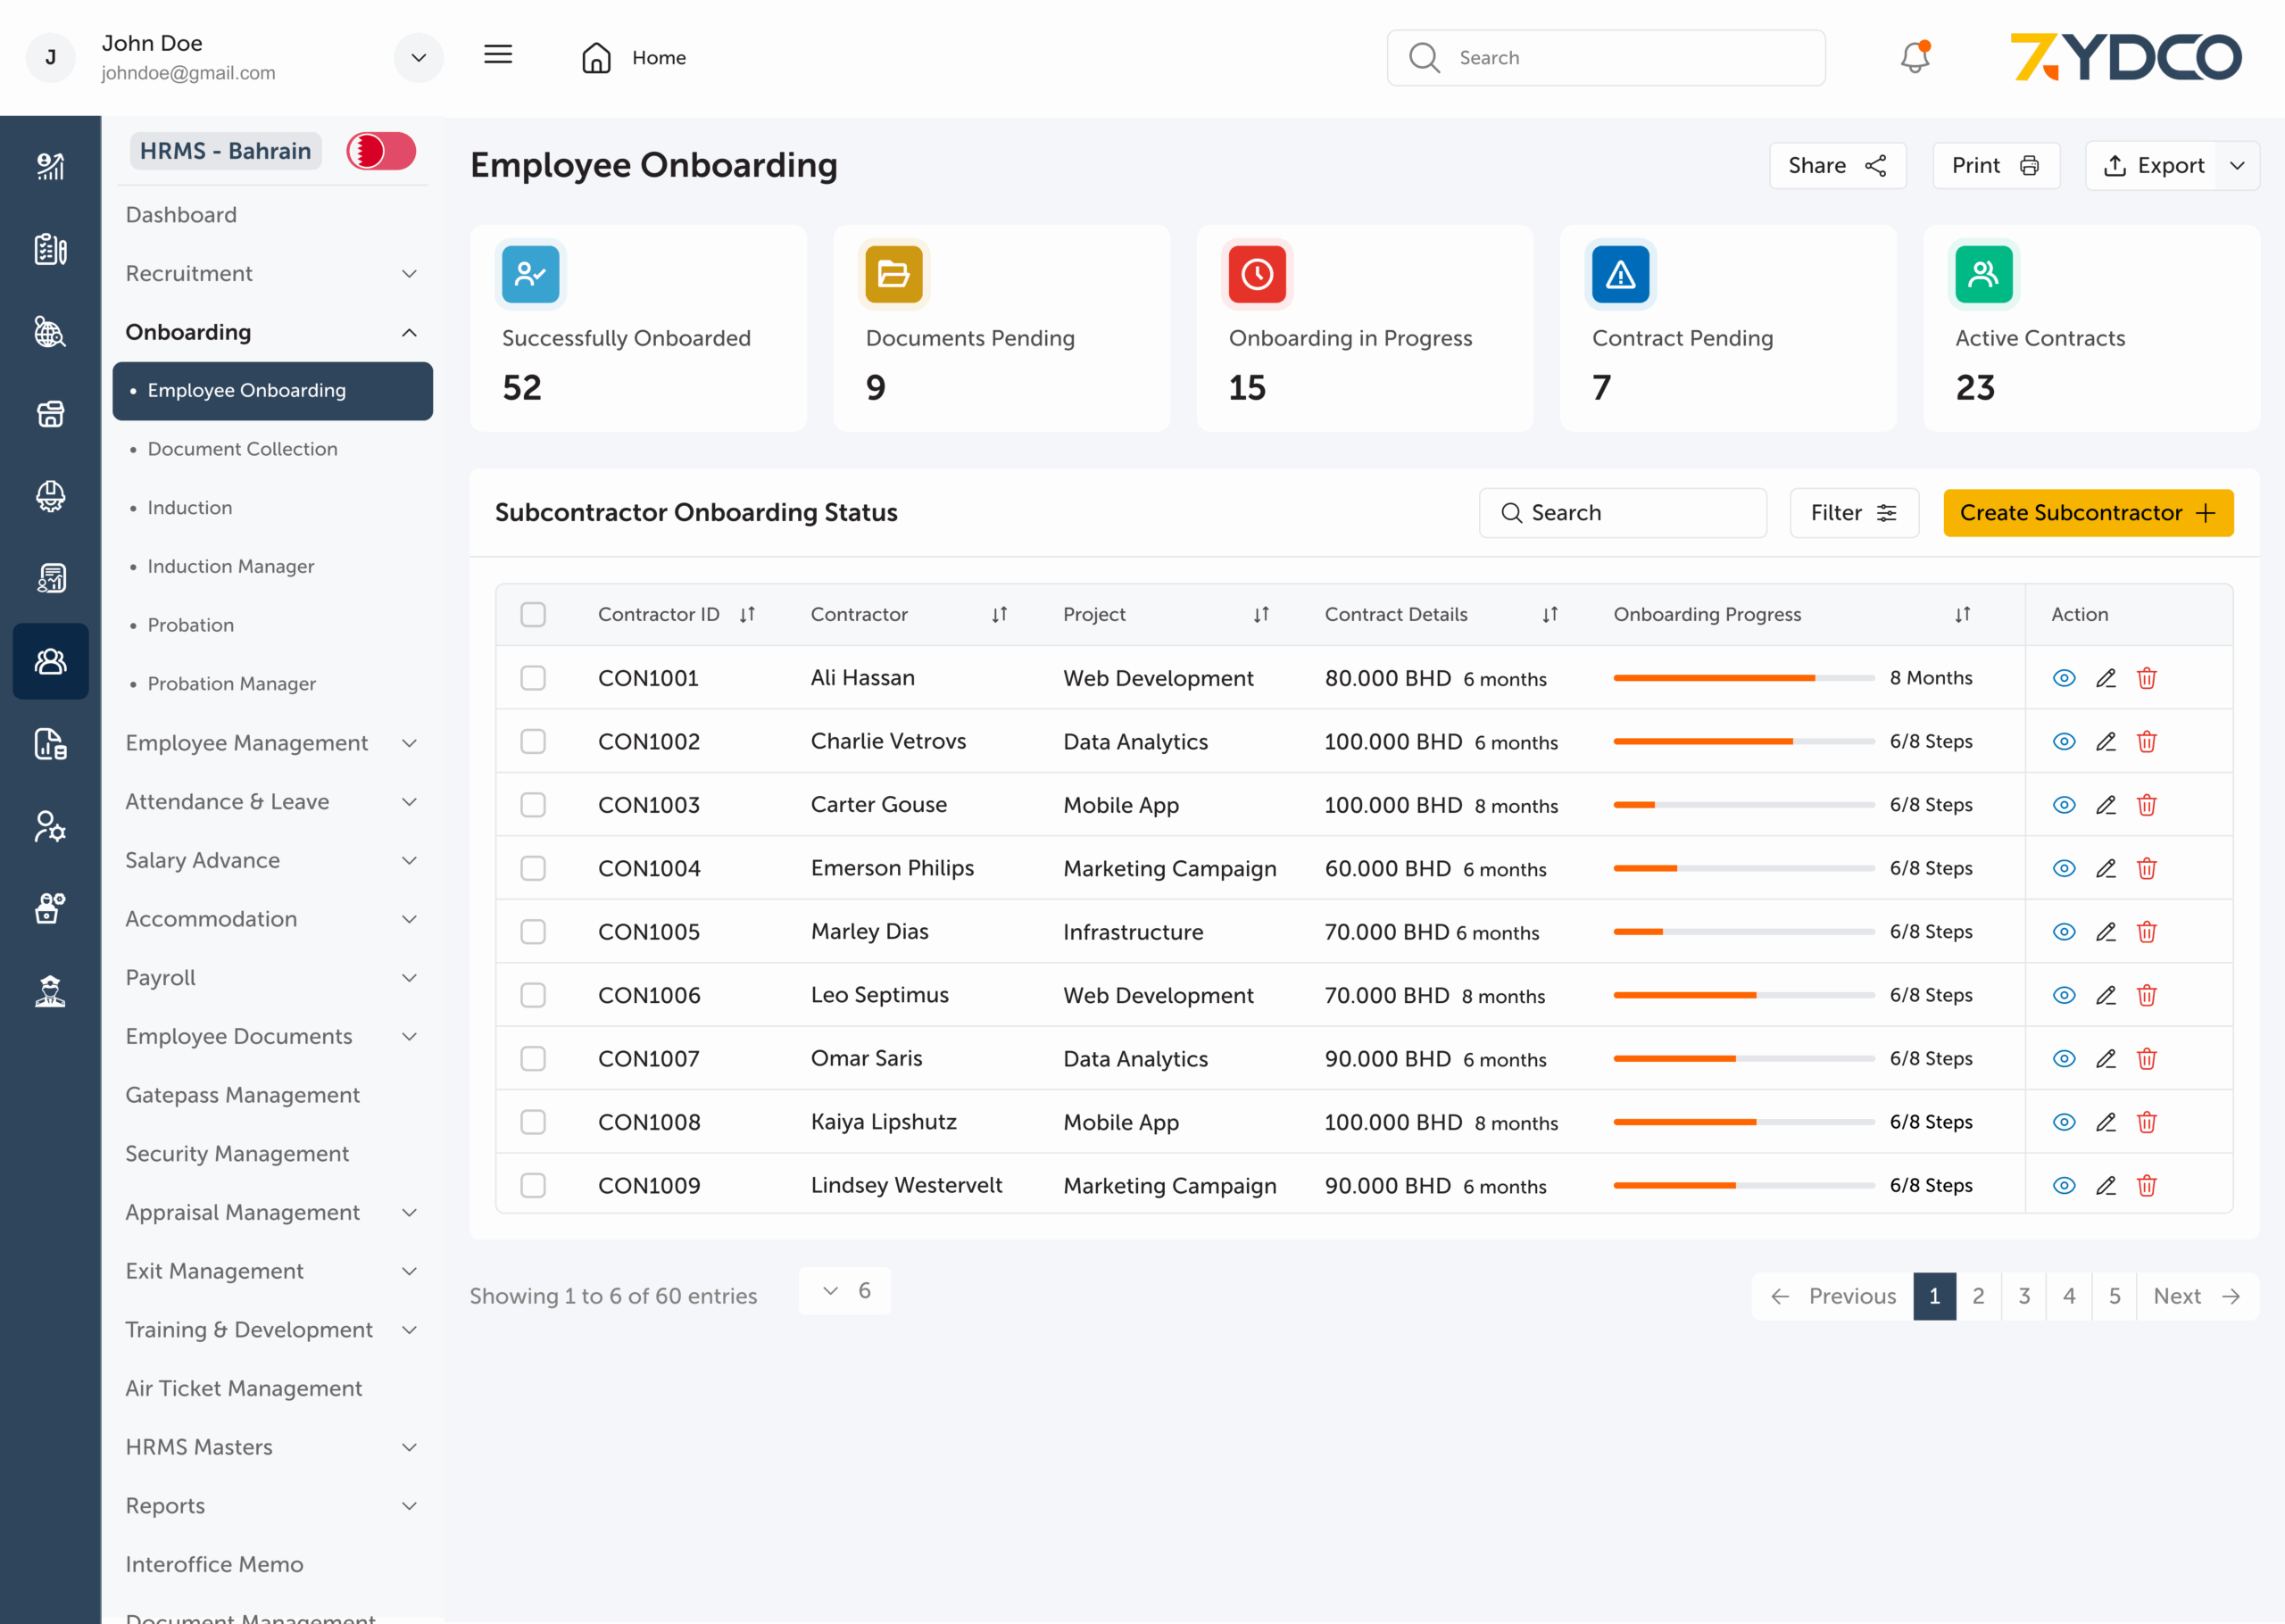Select the Probation Manager menu item

pos(231,683)
